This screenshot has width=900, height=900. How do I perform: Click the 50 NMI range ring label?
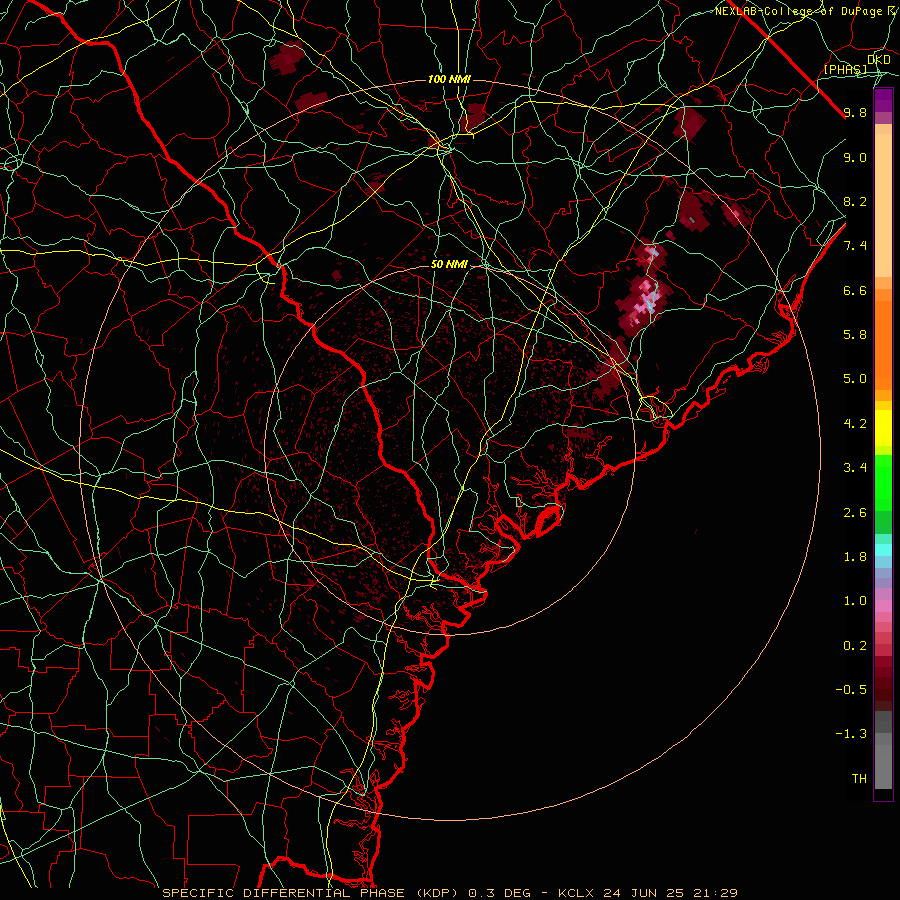(x=449, y=264)
